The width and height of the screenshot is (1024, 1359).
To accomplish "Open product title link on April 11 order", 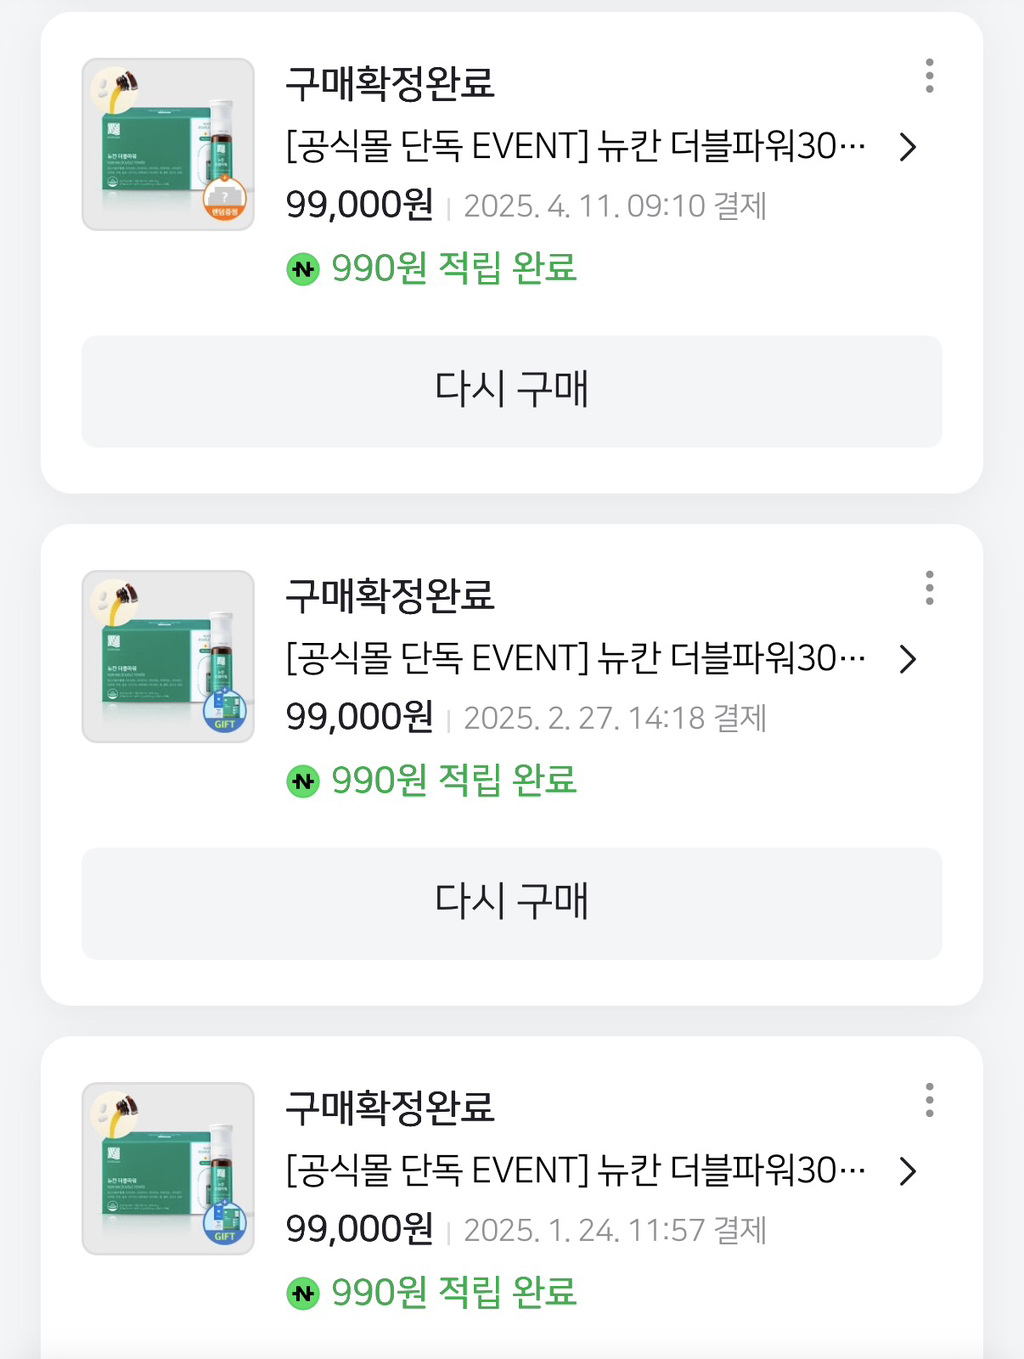I will 575,147.
